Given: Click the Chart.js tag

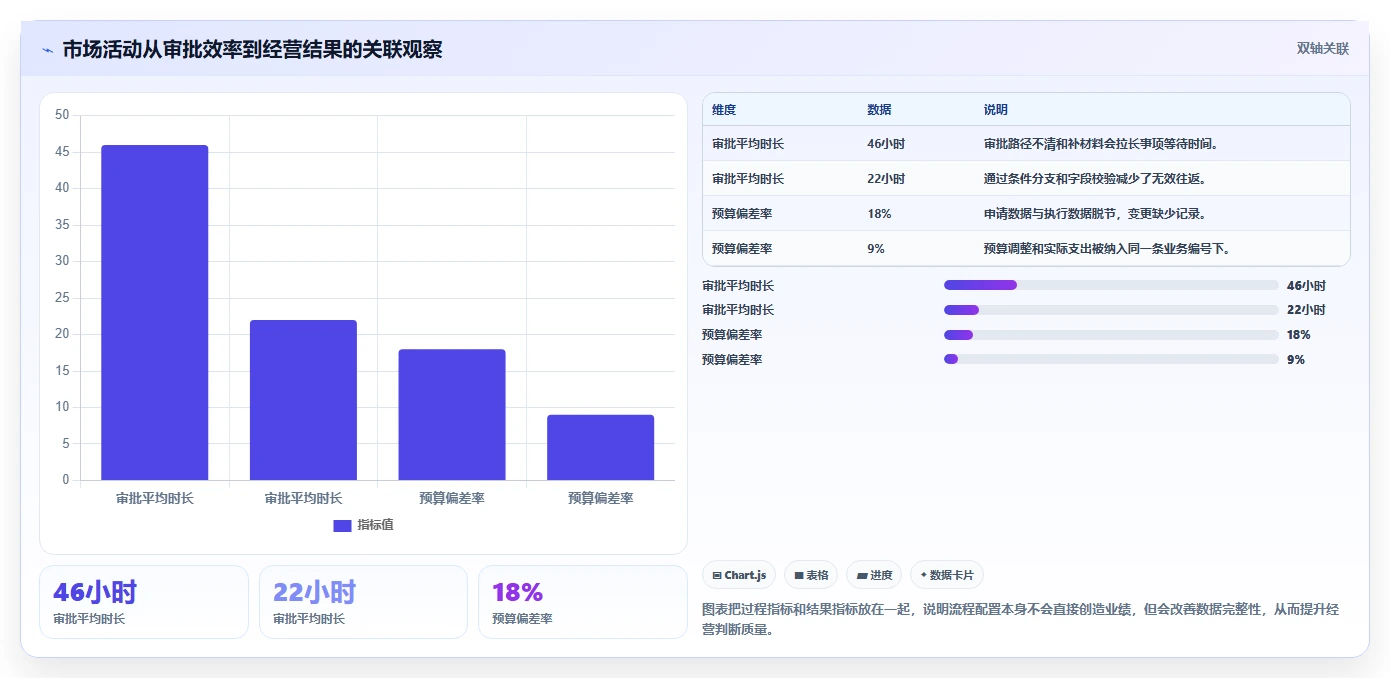Looking at the screenshot, I should (739, 575).
